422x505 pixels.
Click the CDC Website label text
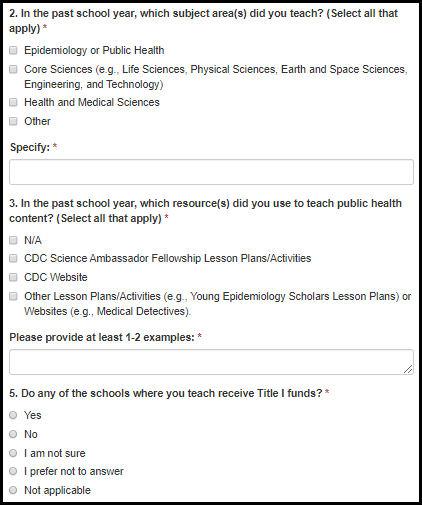[x=56, y=277]
